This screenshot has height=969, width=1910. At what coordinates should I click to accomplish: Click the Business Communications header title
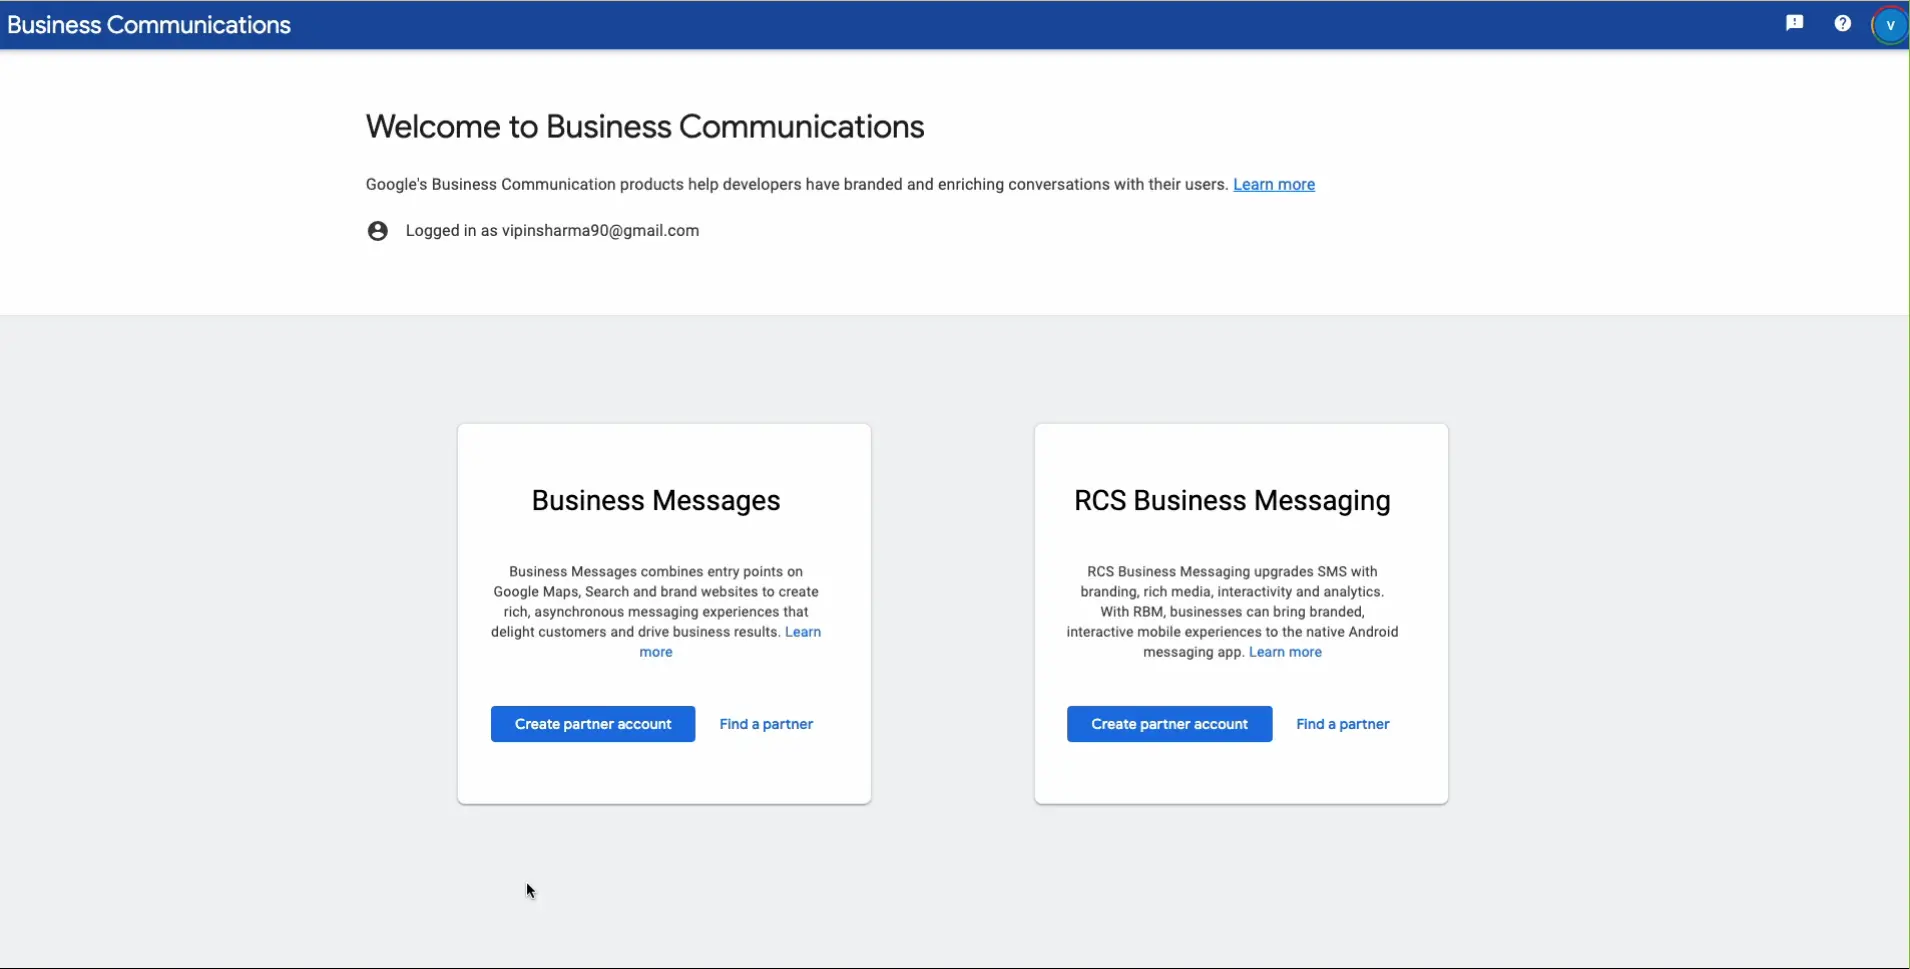click(x=149, y=25)
